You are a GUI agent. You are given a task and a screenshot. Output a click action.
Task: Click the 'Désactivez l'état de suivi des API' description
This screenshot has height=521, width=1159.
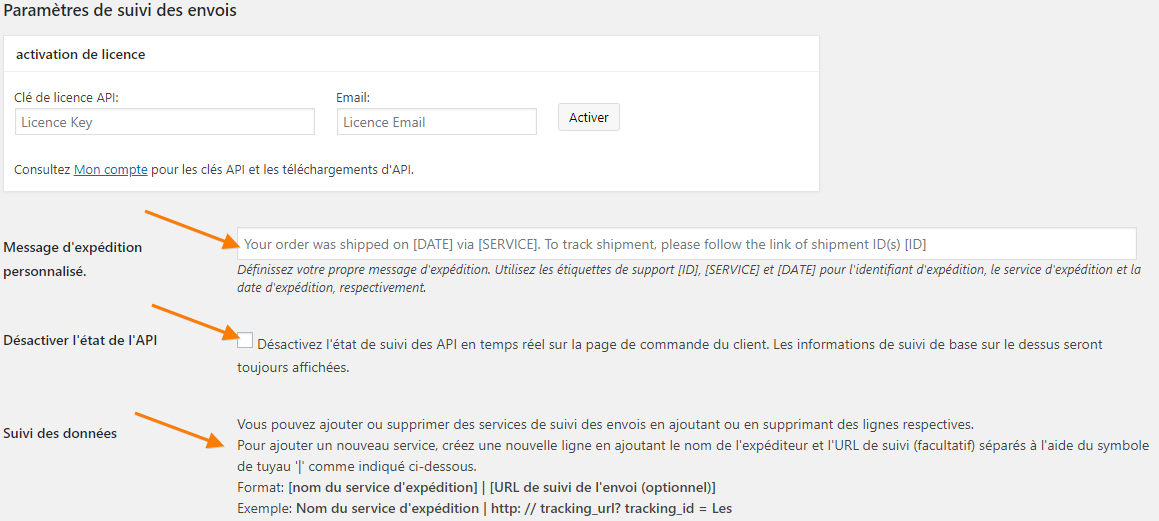670,355
